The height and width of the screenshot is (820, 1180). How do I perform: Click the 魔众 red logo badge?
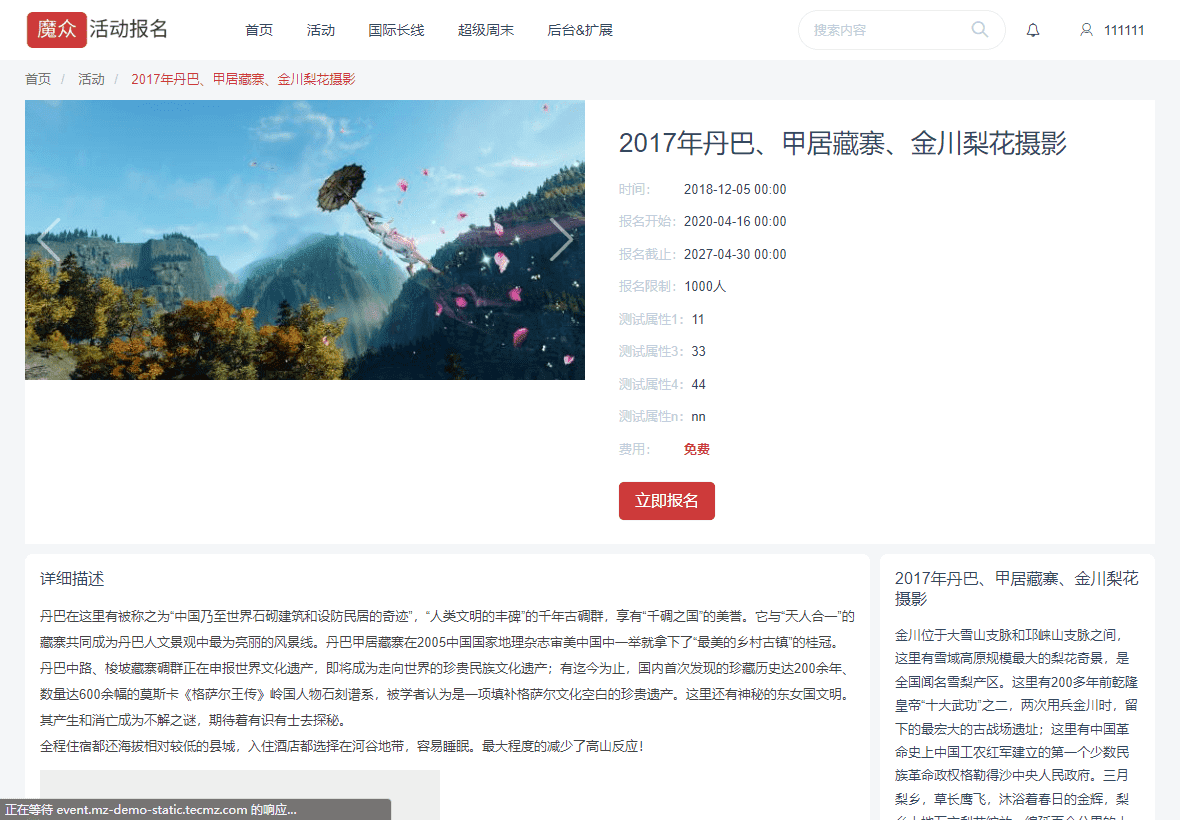pos(56,29)
